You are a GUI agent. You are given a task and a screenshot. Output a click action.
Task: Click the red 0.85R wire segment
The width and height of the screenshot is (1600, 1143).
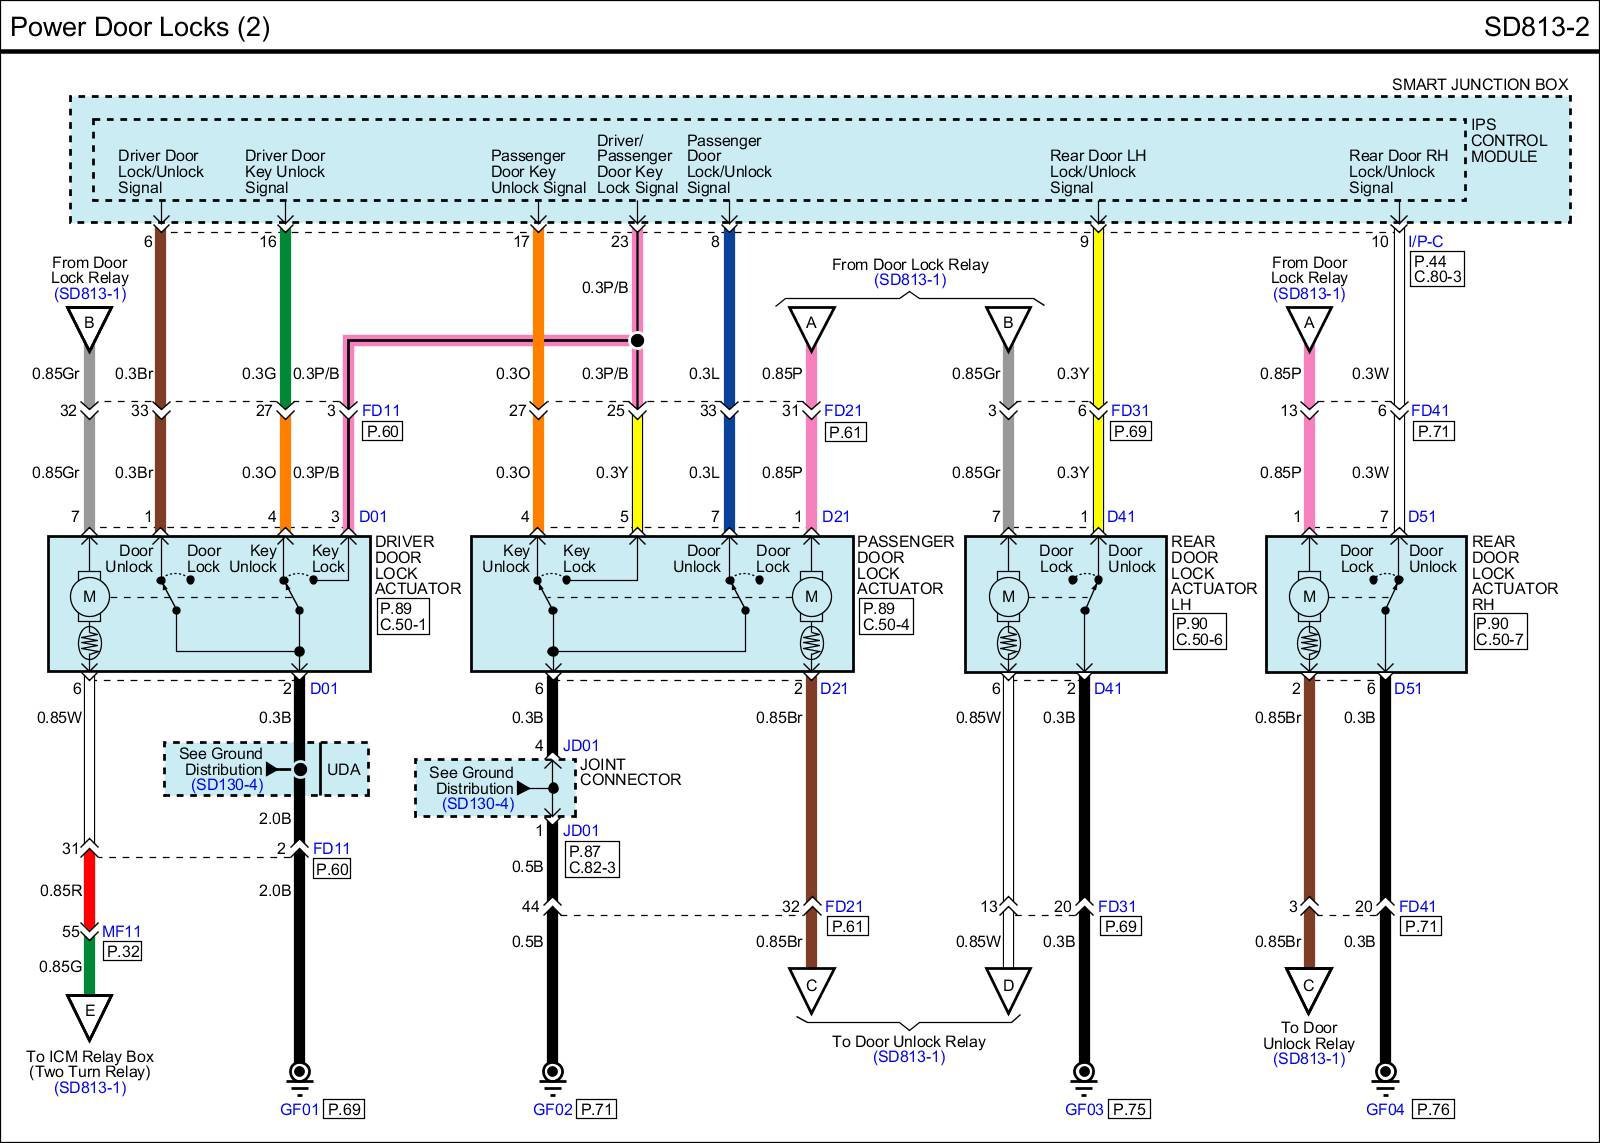89,888
